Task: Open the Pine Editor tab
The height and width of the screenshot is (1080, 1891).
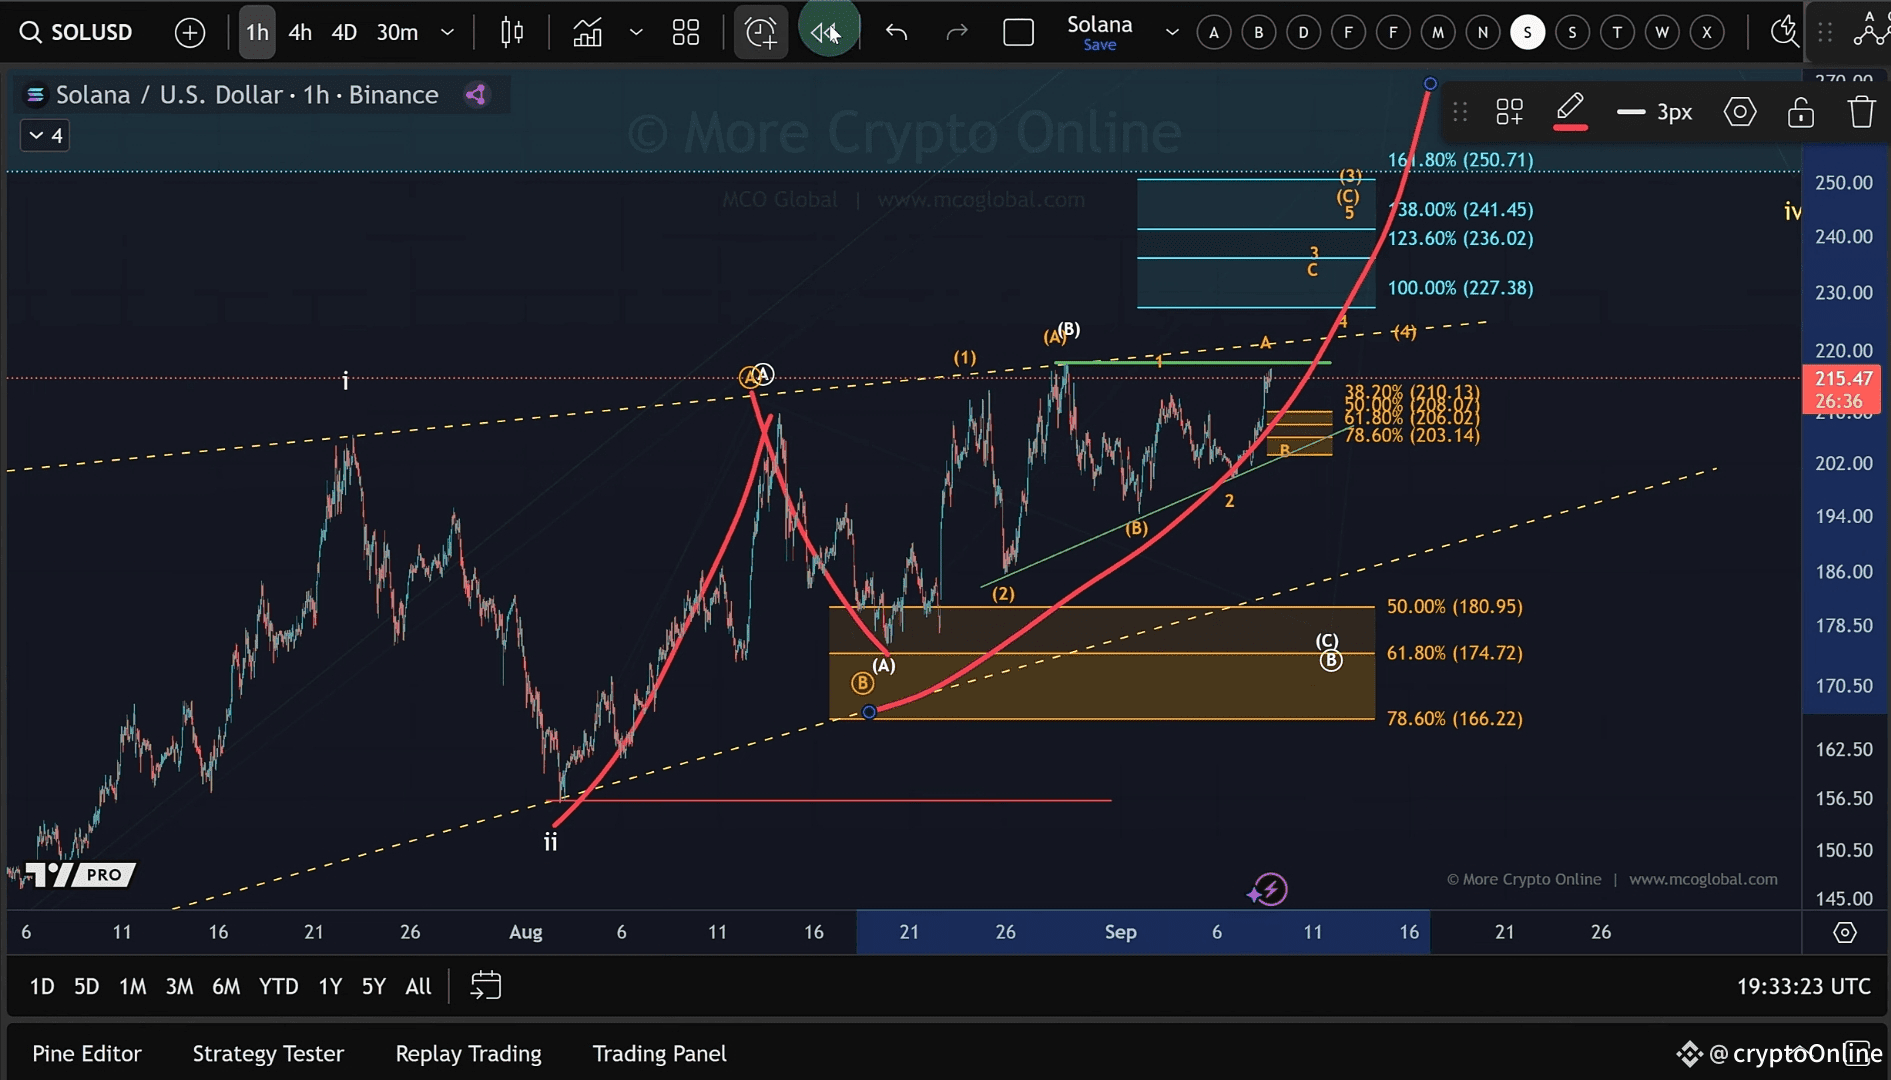Action: pos(87,1054)
